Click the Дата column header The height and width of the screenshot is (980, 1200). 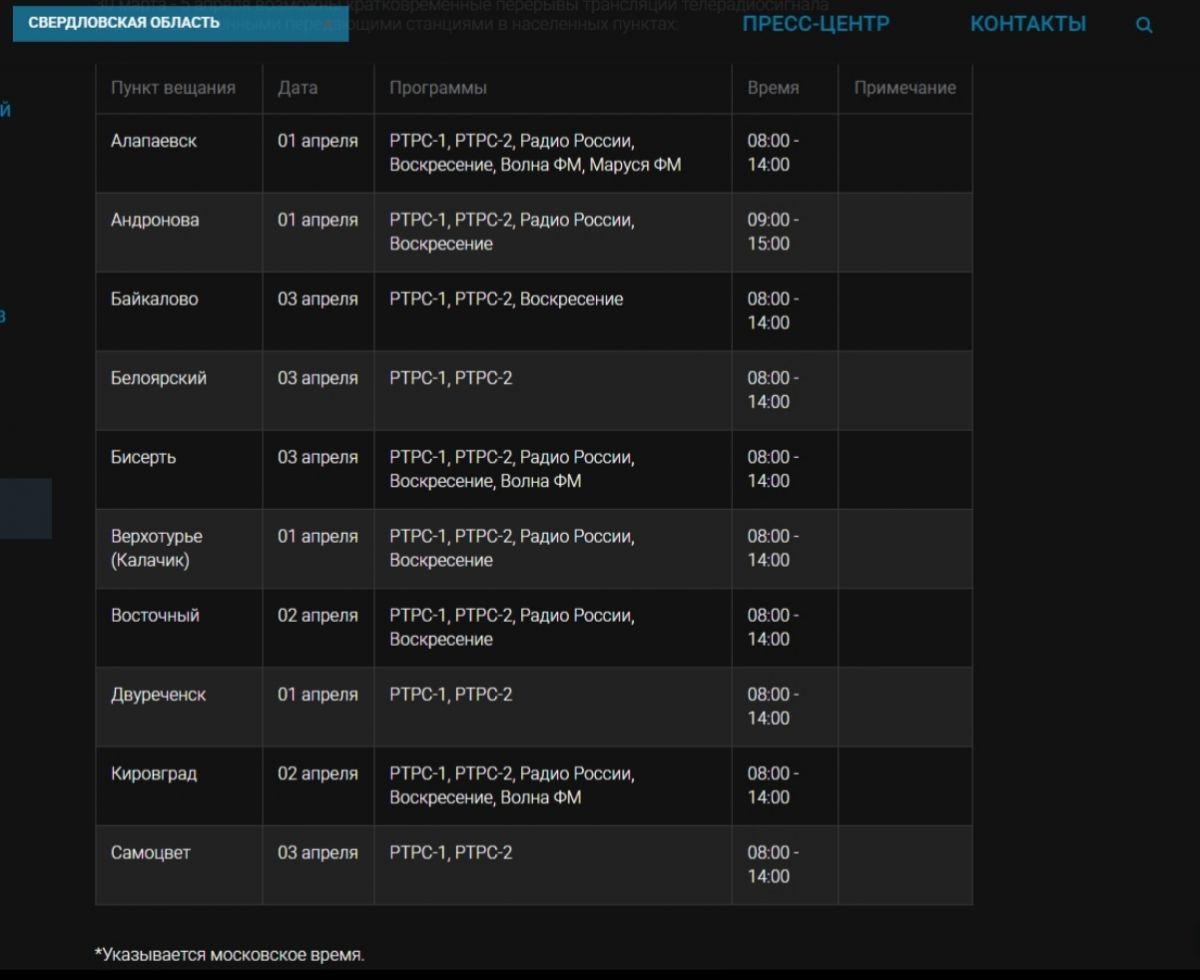[297, 88]
